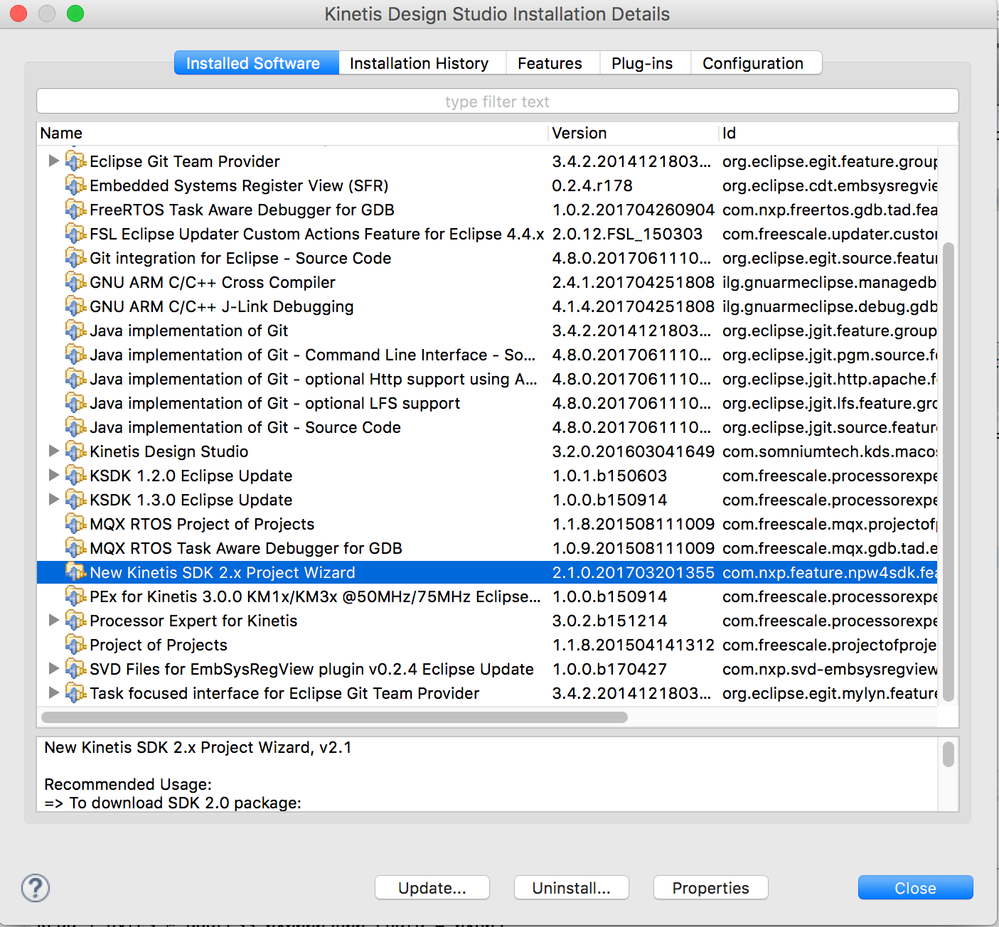Viewport: 999px width, 927px height.
Task: Open help with the question mark icon
Action: coord(36,887)
